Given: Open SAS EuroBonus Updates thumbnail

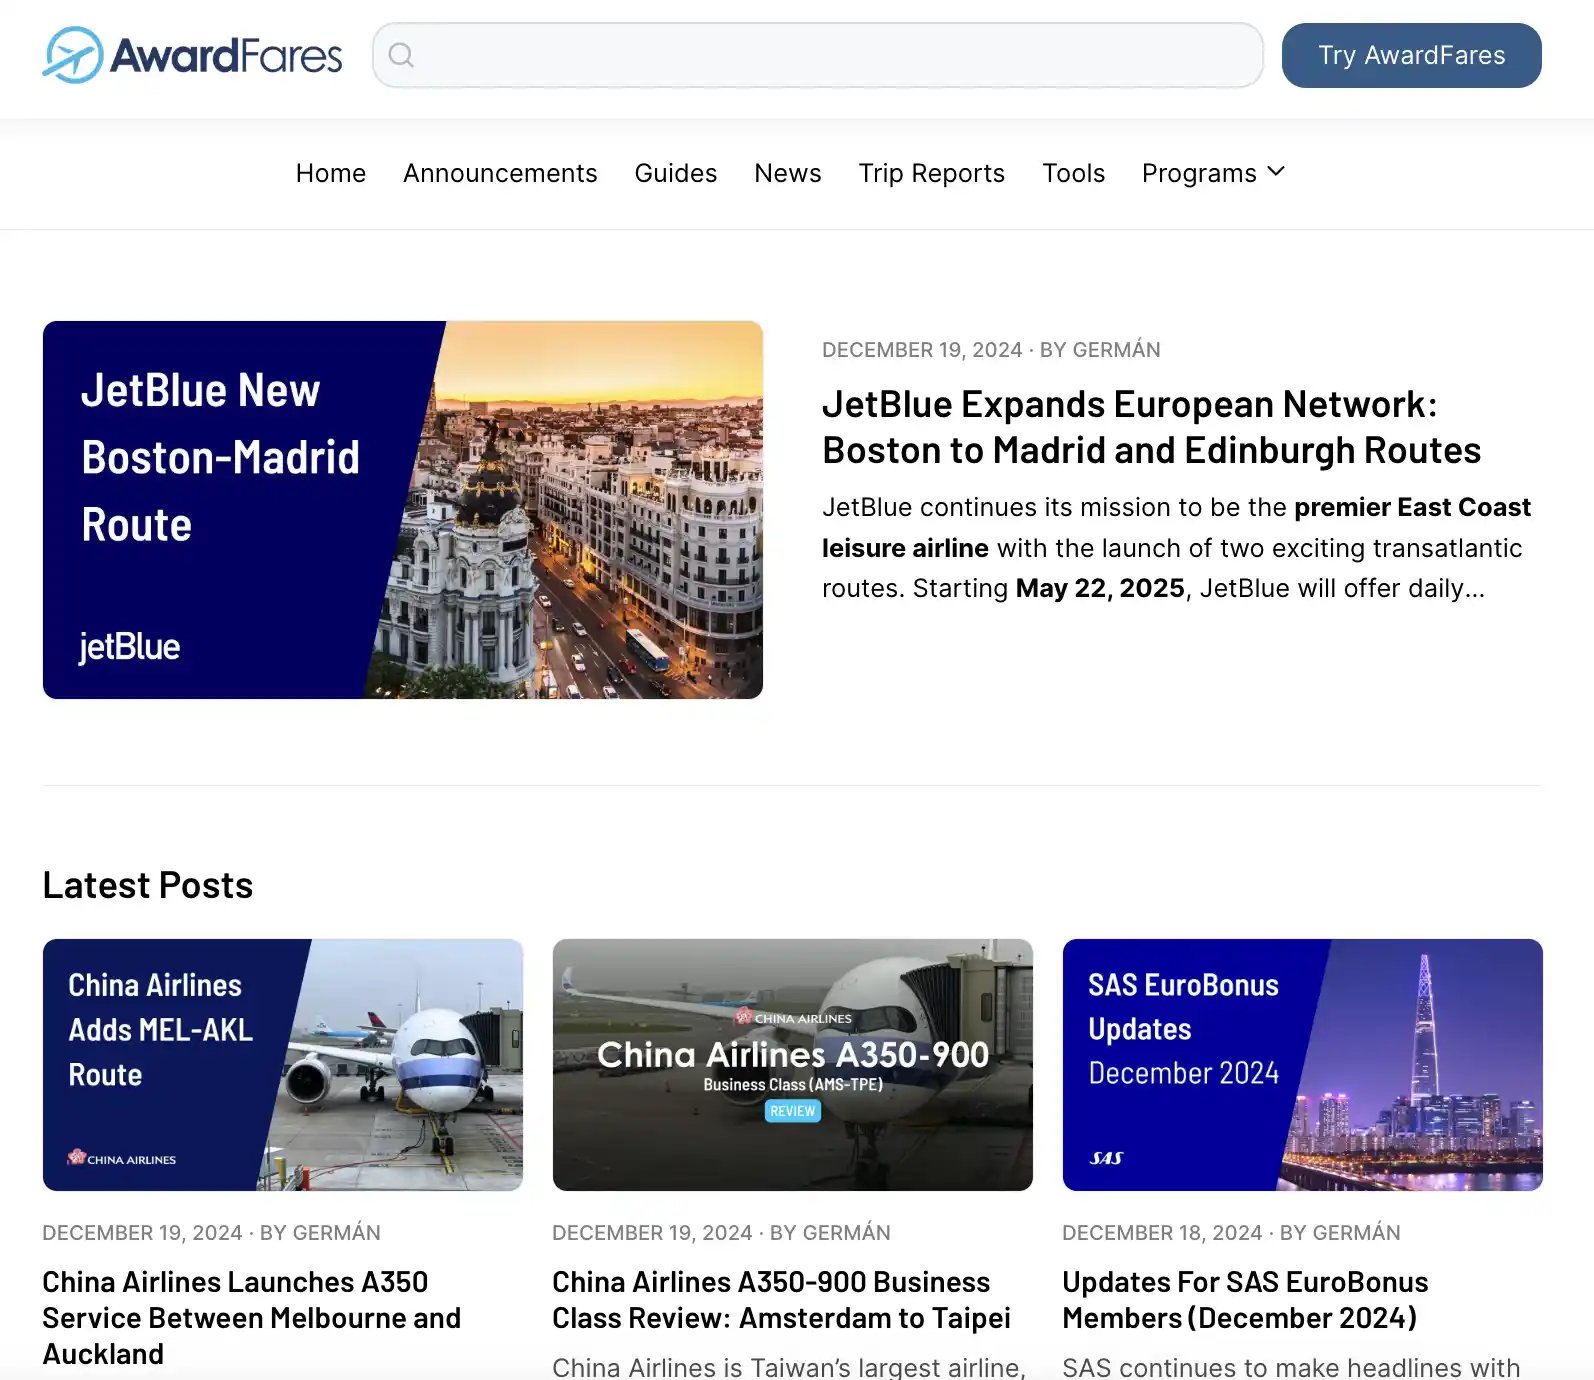Looking at the screenshot, I should pos(1303,1065).
